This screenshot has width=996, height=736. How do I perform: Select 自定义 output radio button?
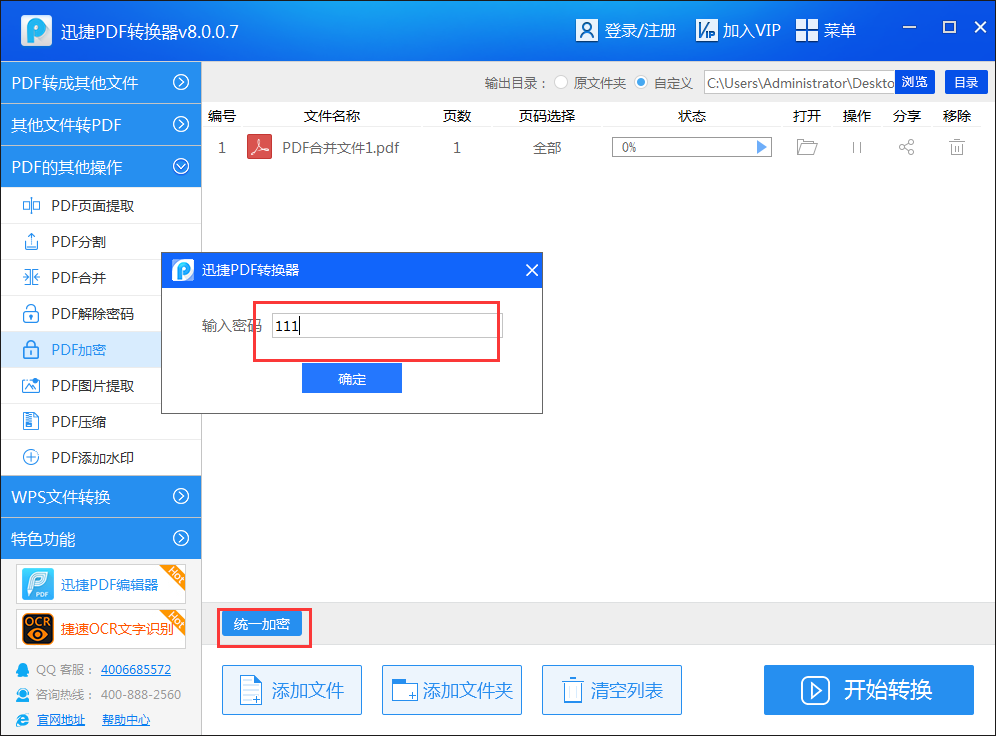tap(641, 83)
